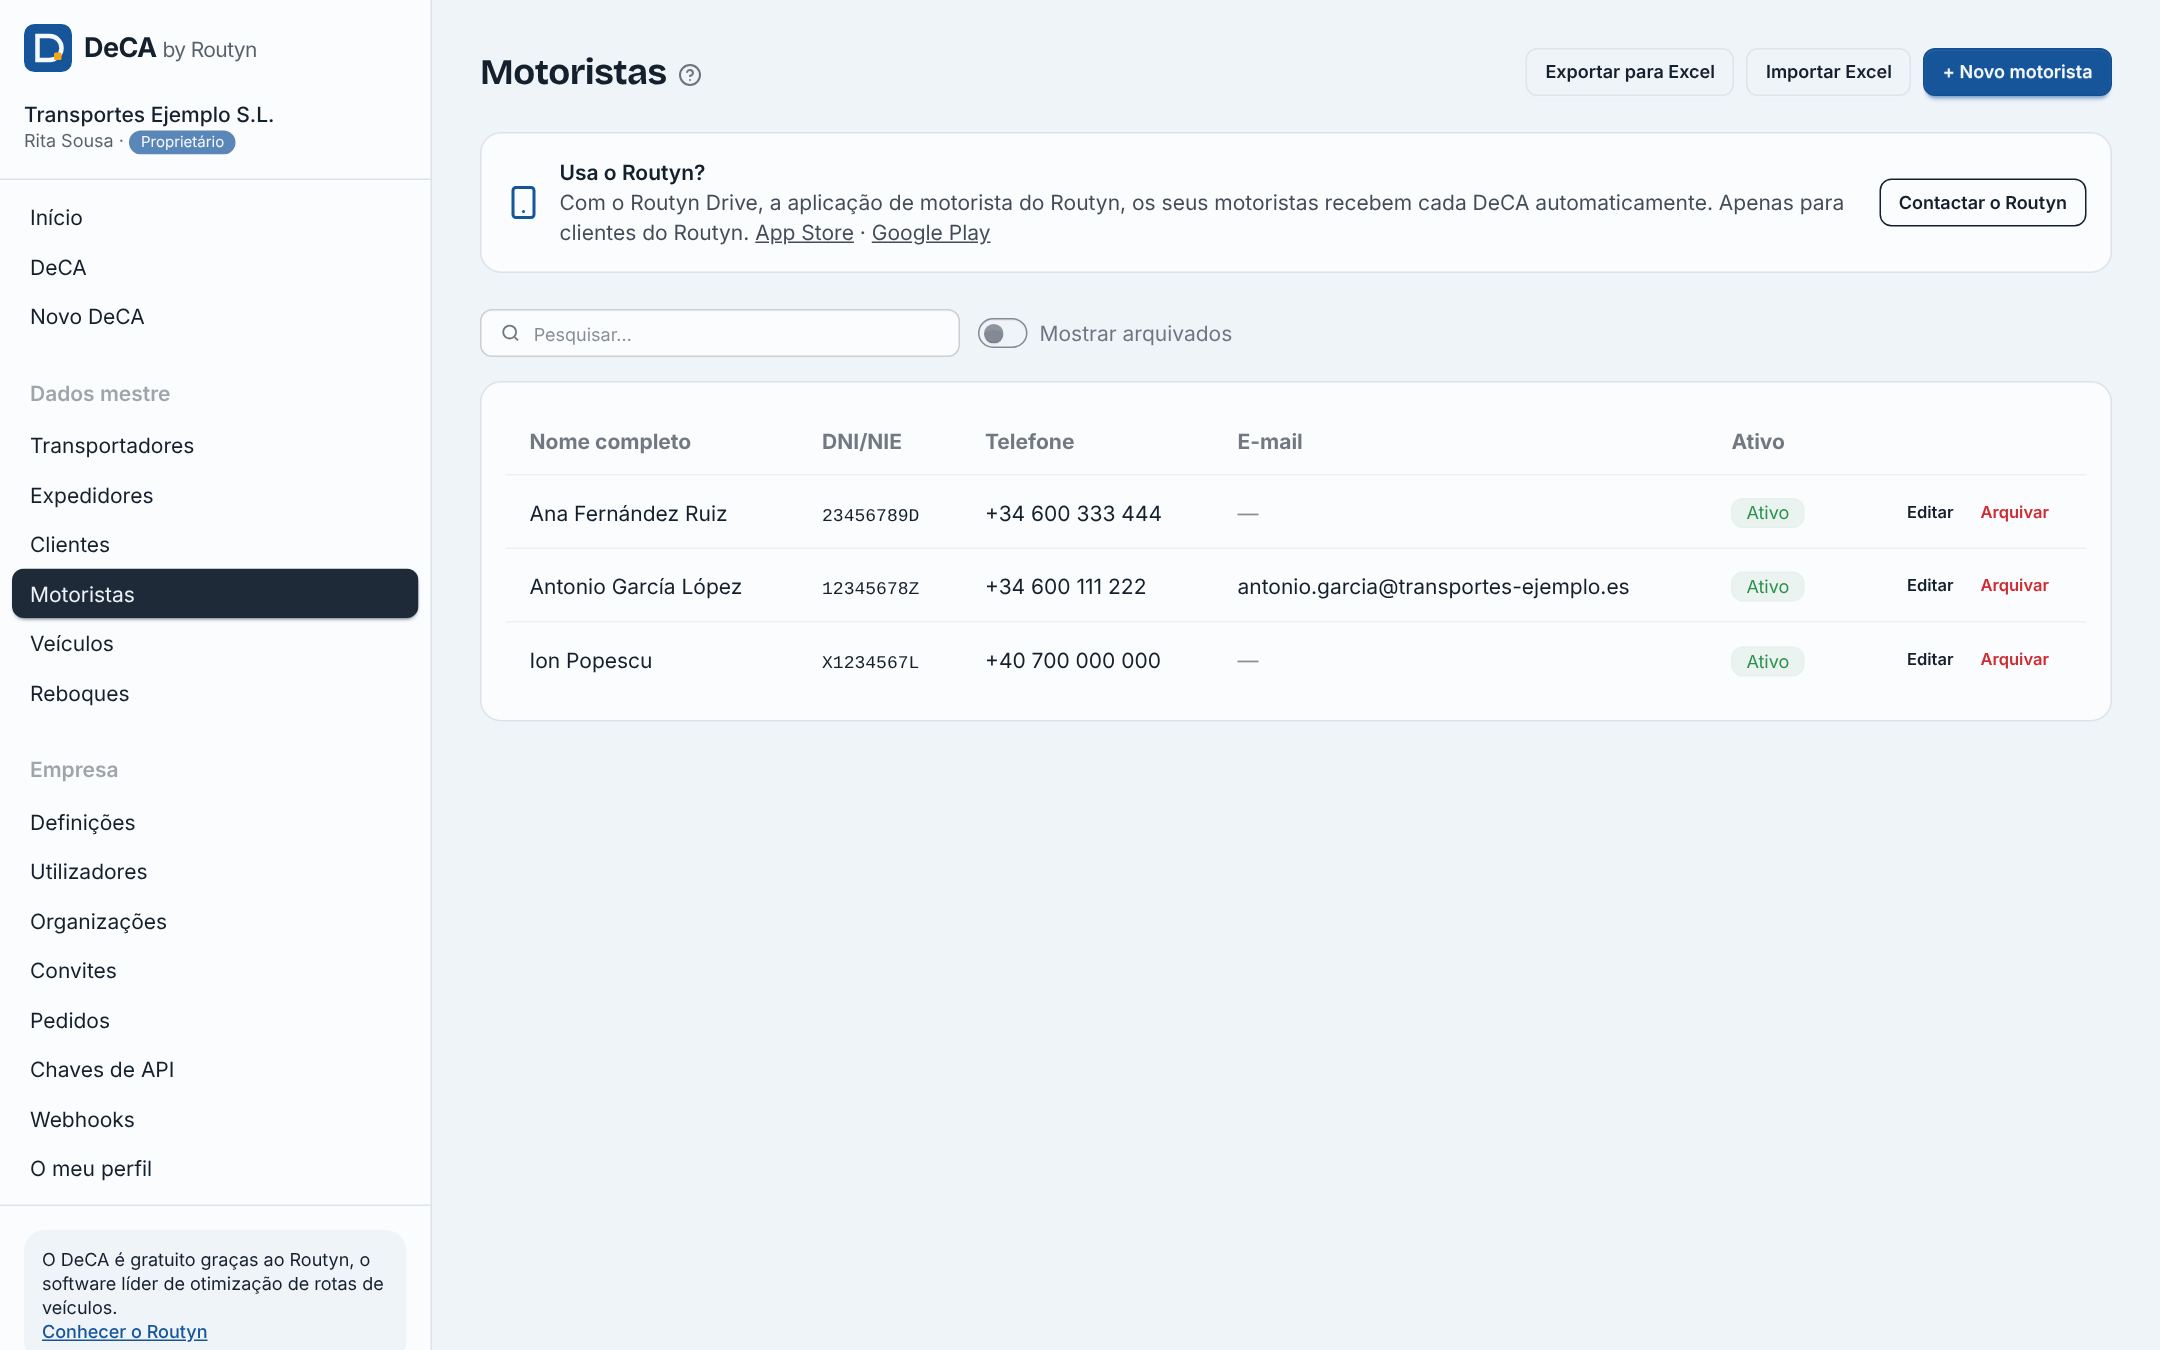Click the Ativo badge for Ion Popescu
The width and height of the screenshot is (2160, 1350).
[1767, 661]
